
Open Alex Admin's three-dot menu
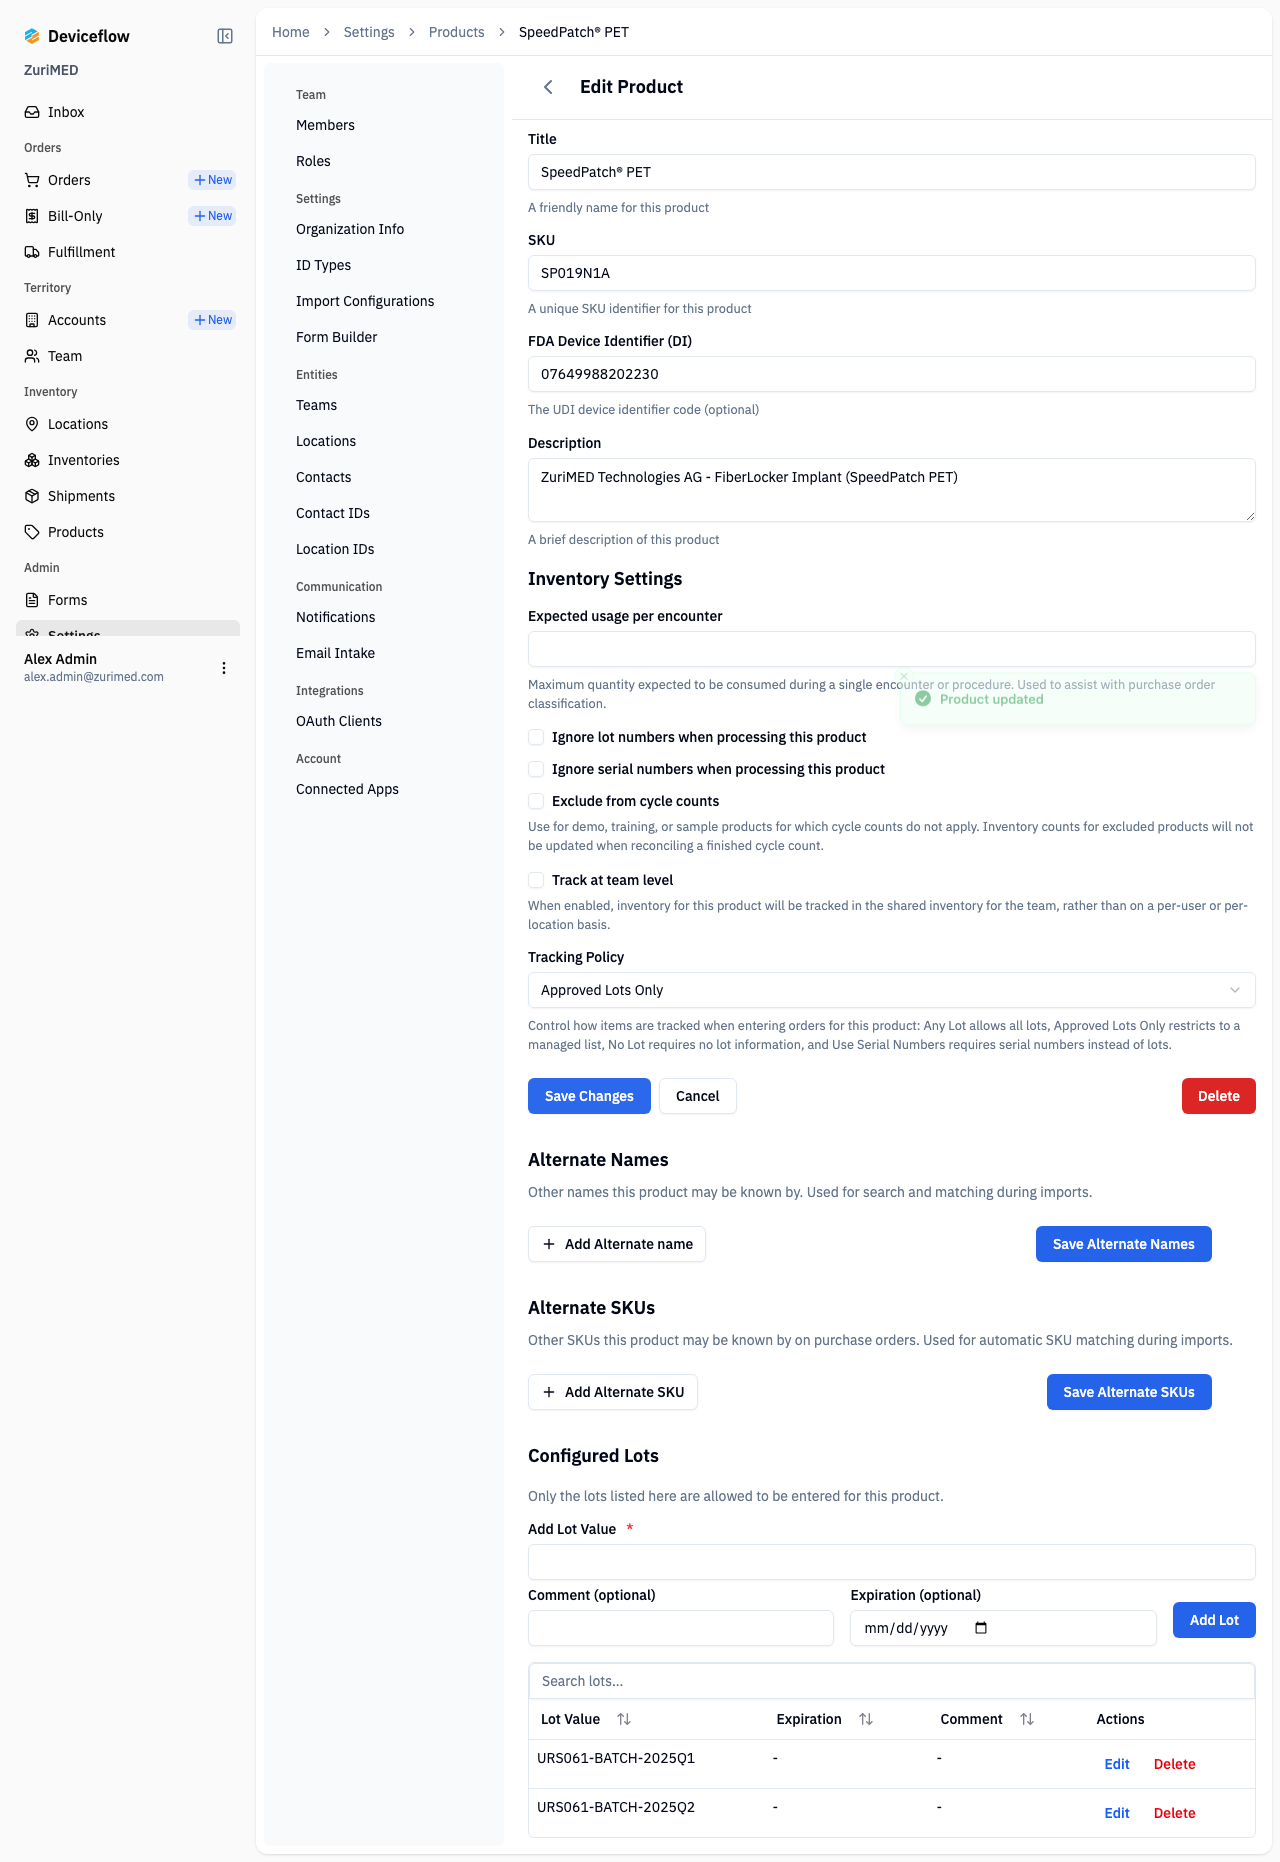[x=224, y=668]
